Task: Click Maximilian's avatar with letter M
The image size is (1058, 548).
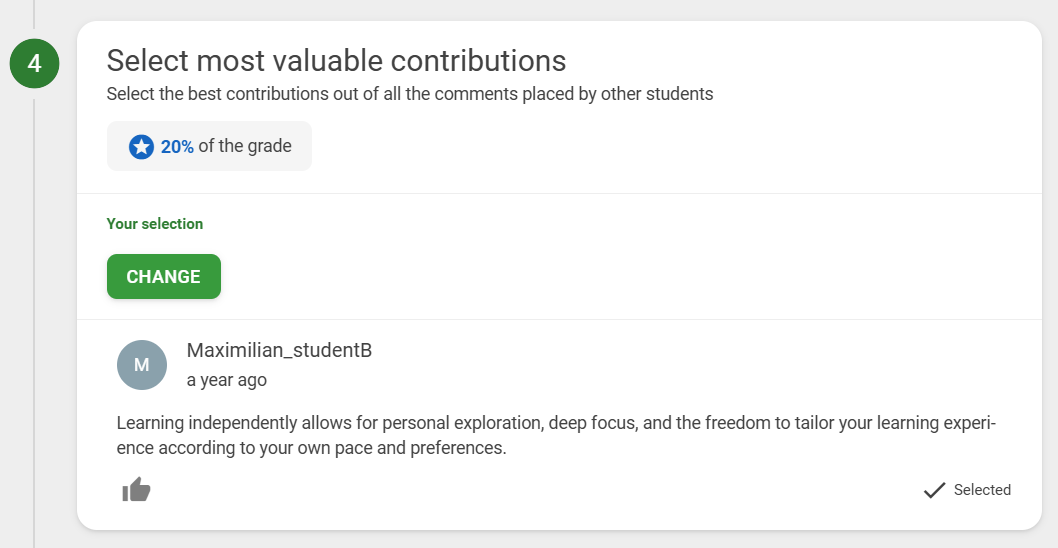Action: (x=142, y=365)
